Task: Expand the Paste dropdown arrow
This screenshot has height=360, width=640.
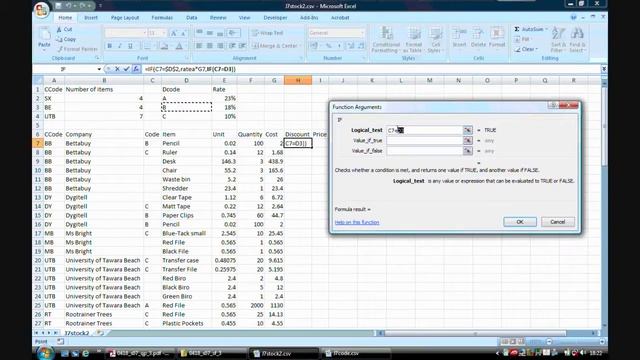Action: point(44,50)
